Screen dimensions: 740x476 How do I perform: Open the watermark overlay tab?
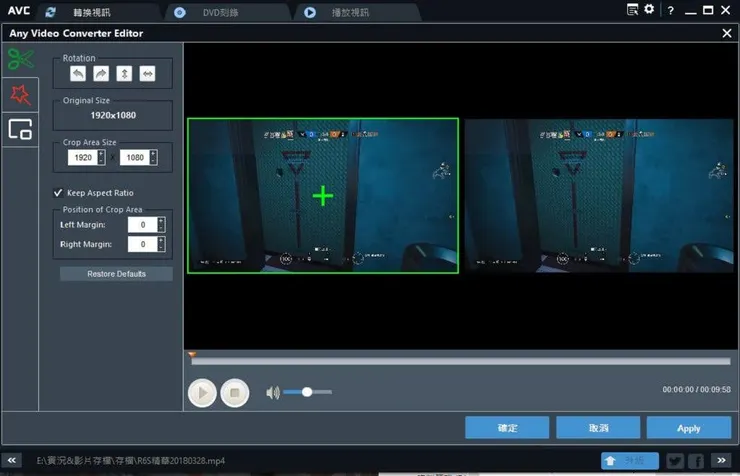20,129
